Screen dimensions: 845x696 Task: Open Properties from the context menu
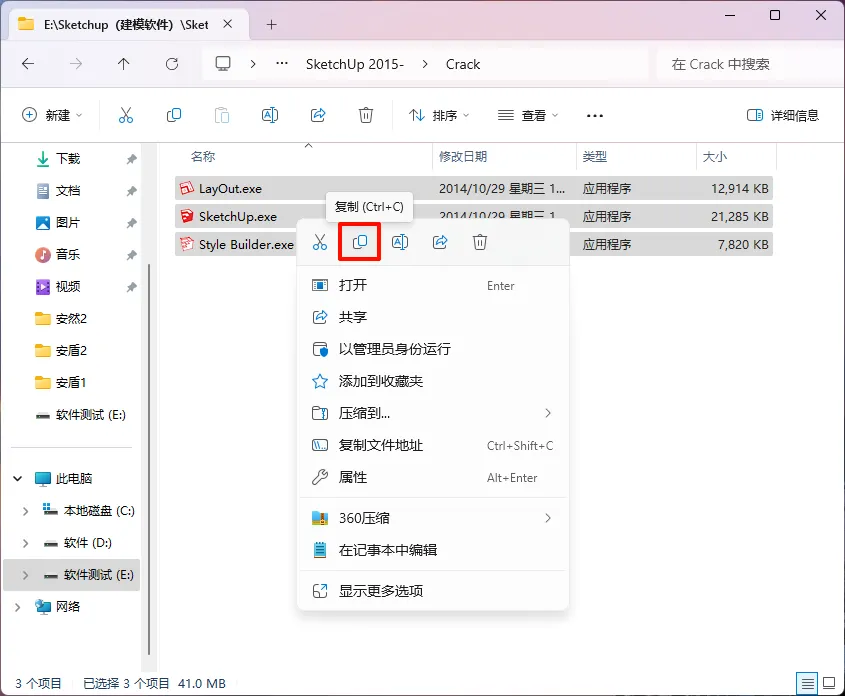pyautogui.click(x=433, y=477)
